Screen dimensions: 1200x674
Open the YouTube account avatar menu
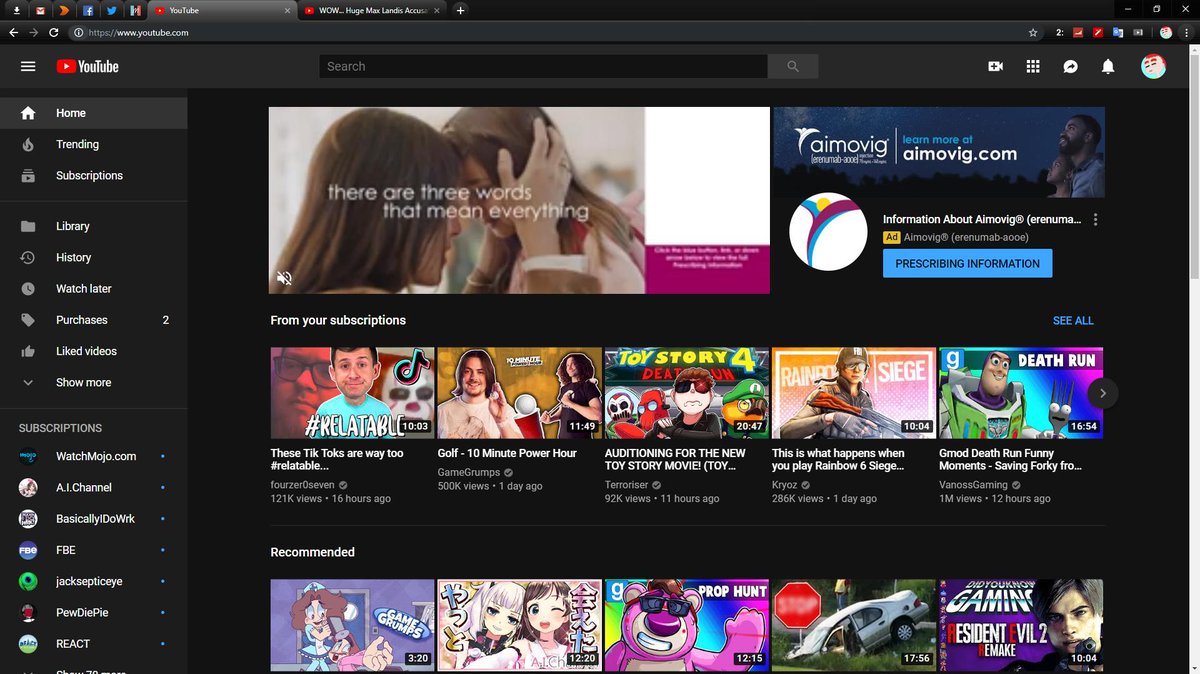1153,66
